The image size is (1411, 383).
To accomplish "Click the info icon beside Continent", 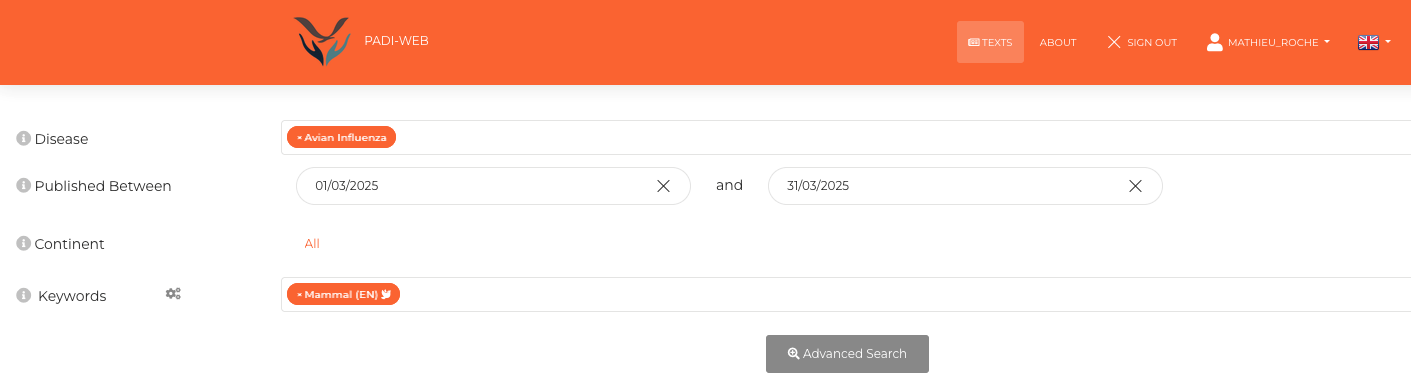I will point(24,243).
